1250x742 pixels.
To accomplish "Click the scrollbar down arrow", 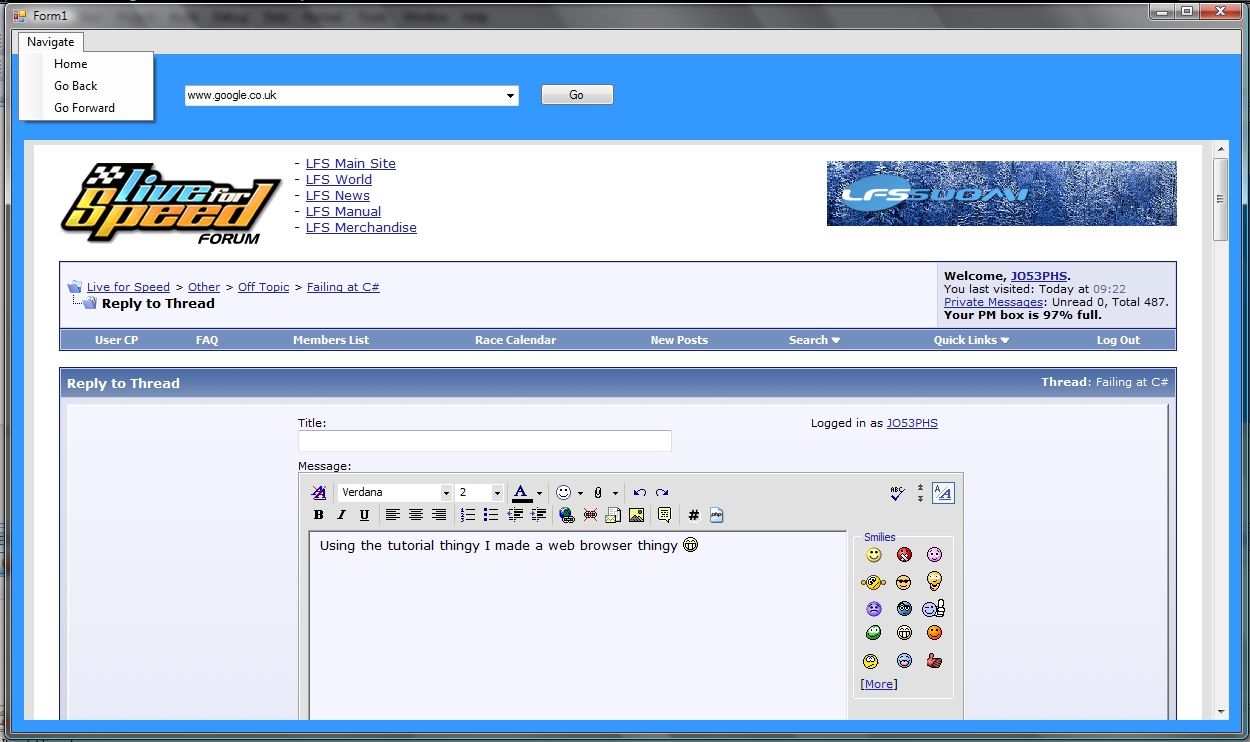I will [x=1221, y=712].
